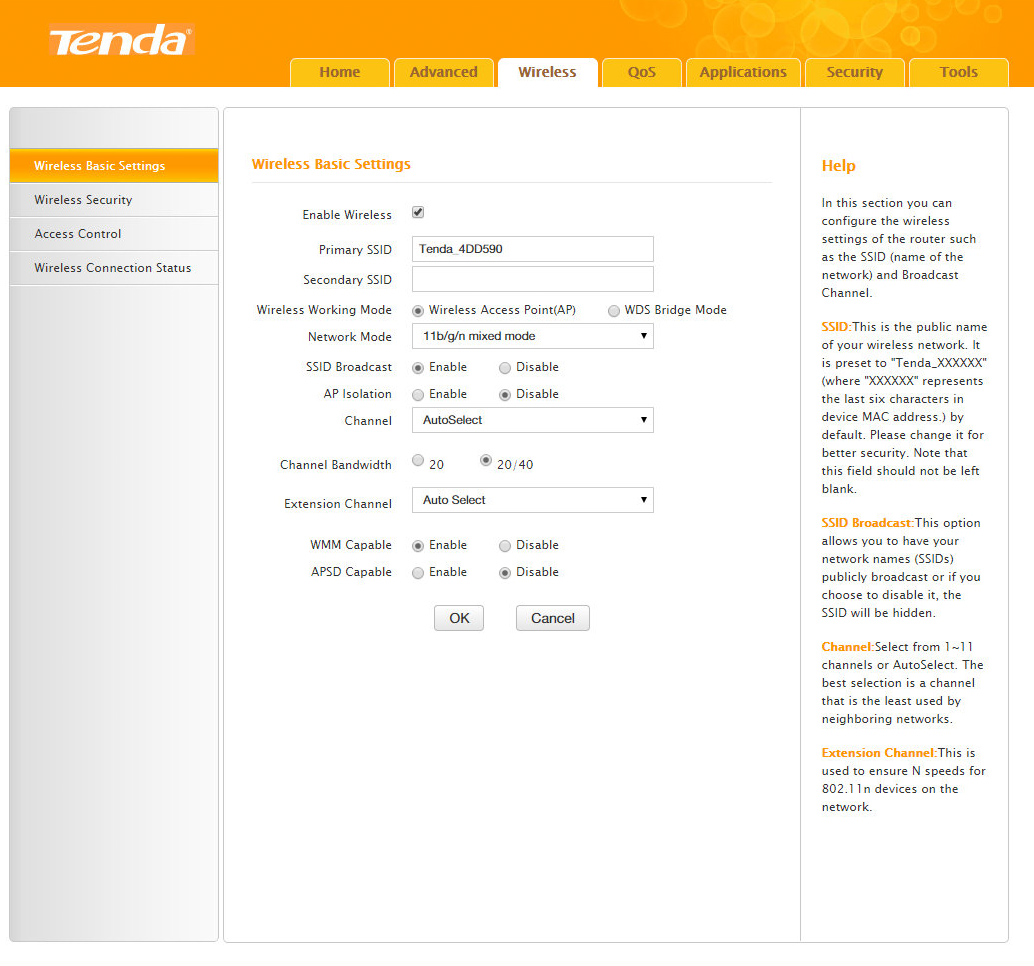Image resolution: width=1034 pixels, height=966 pixels.
Task: Open the Security tab
Action: (x=855, y=72)
